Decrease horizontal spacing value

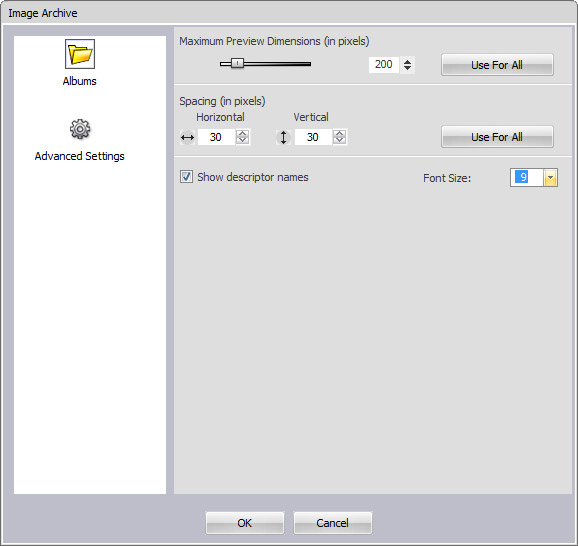[242, 141]
